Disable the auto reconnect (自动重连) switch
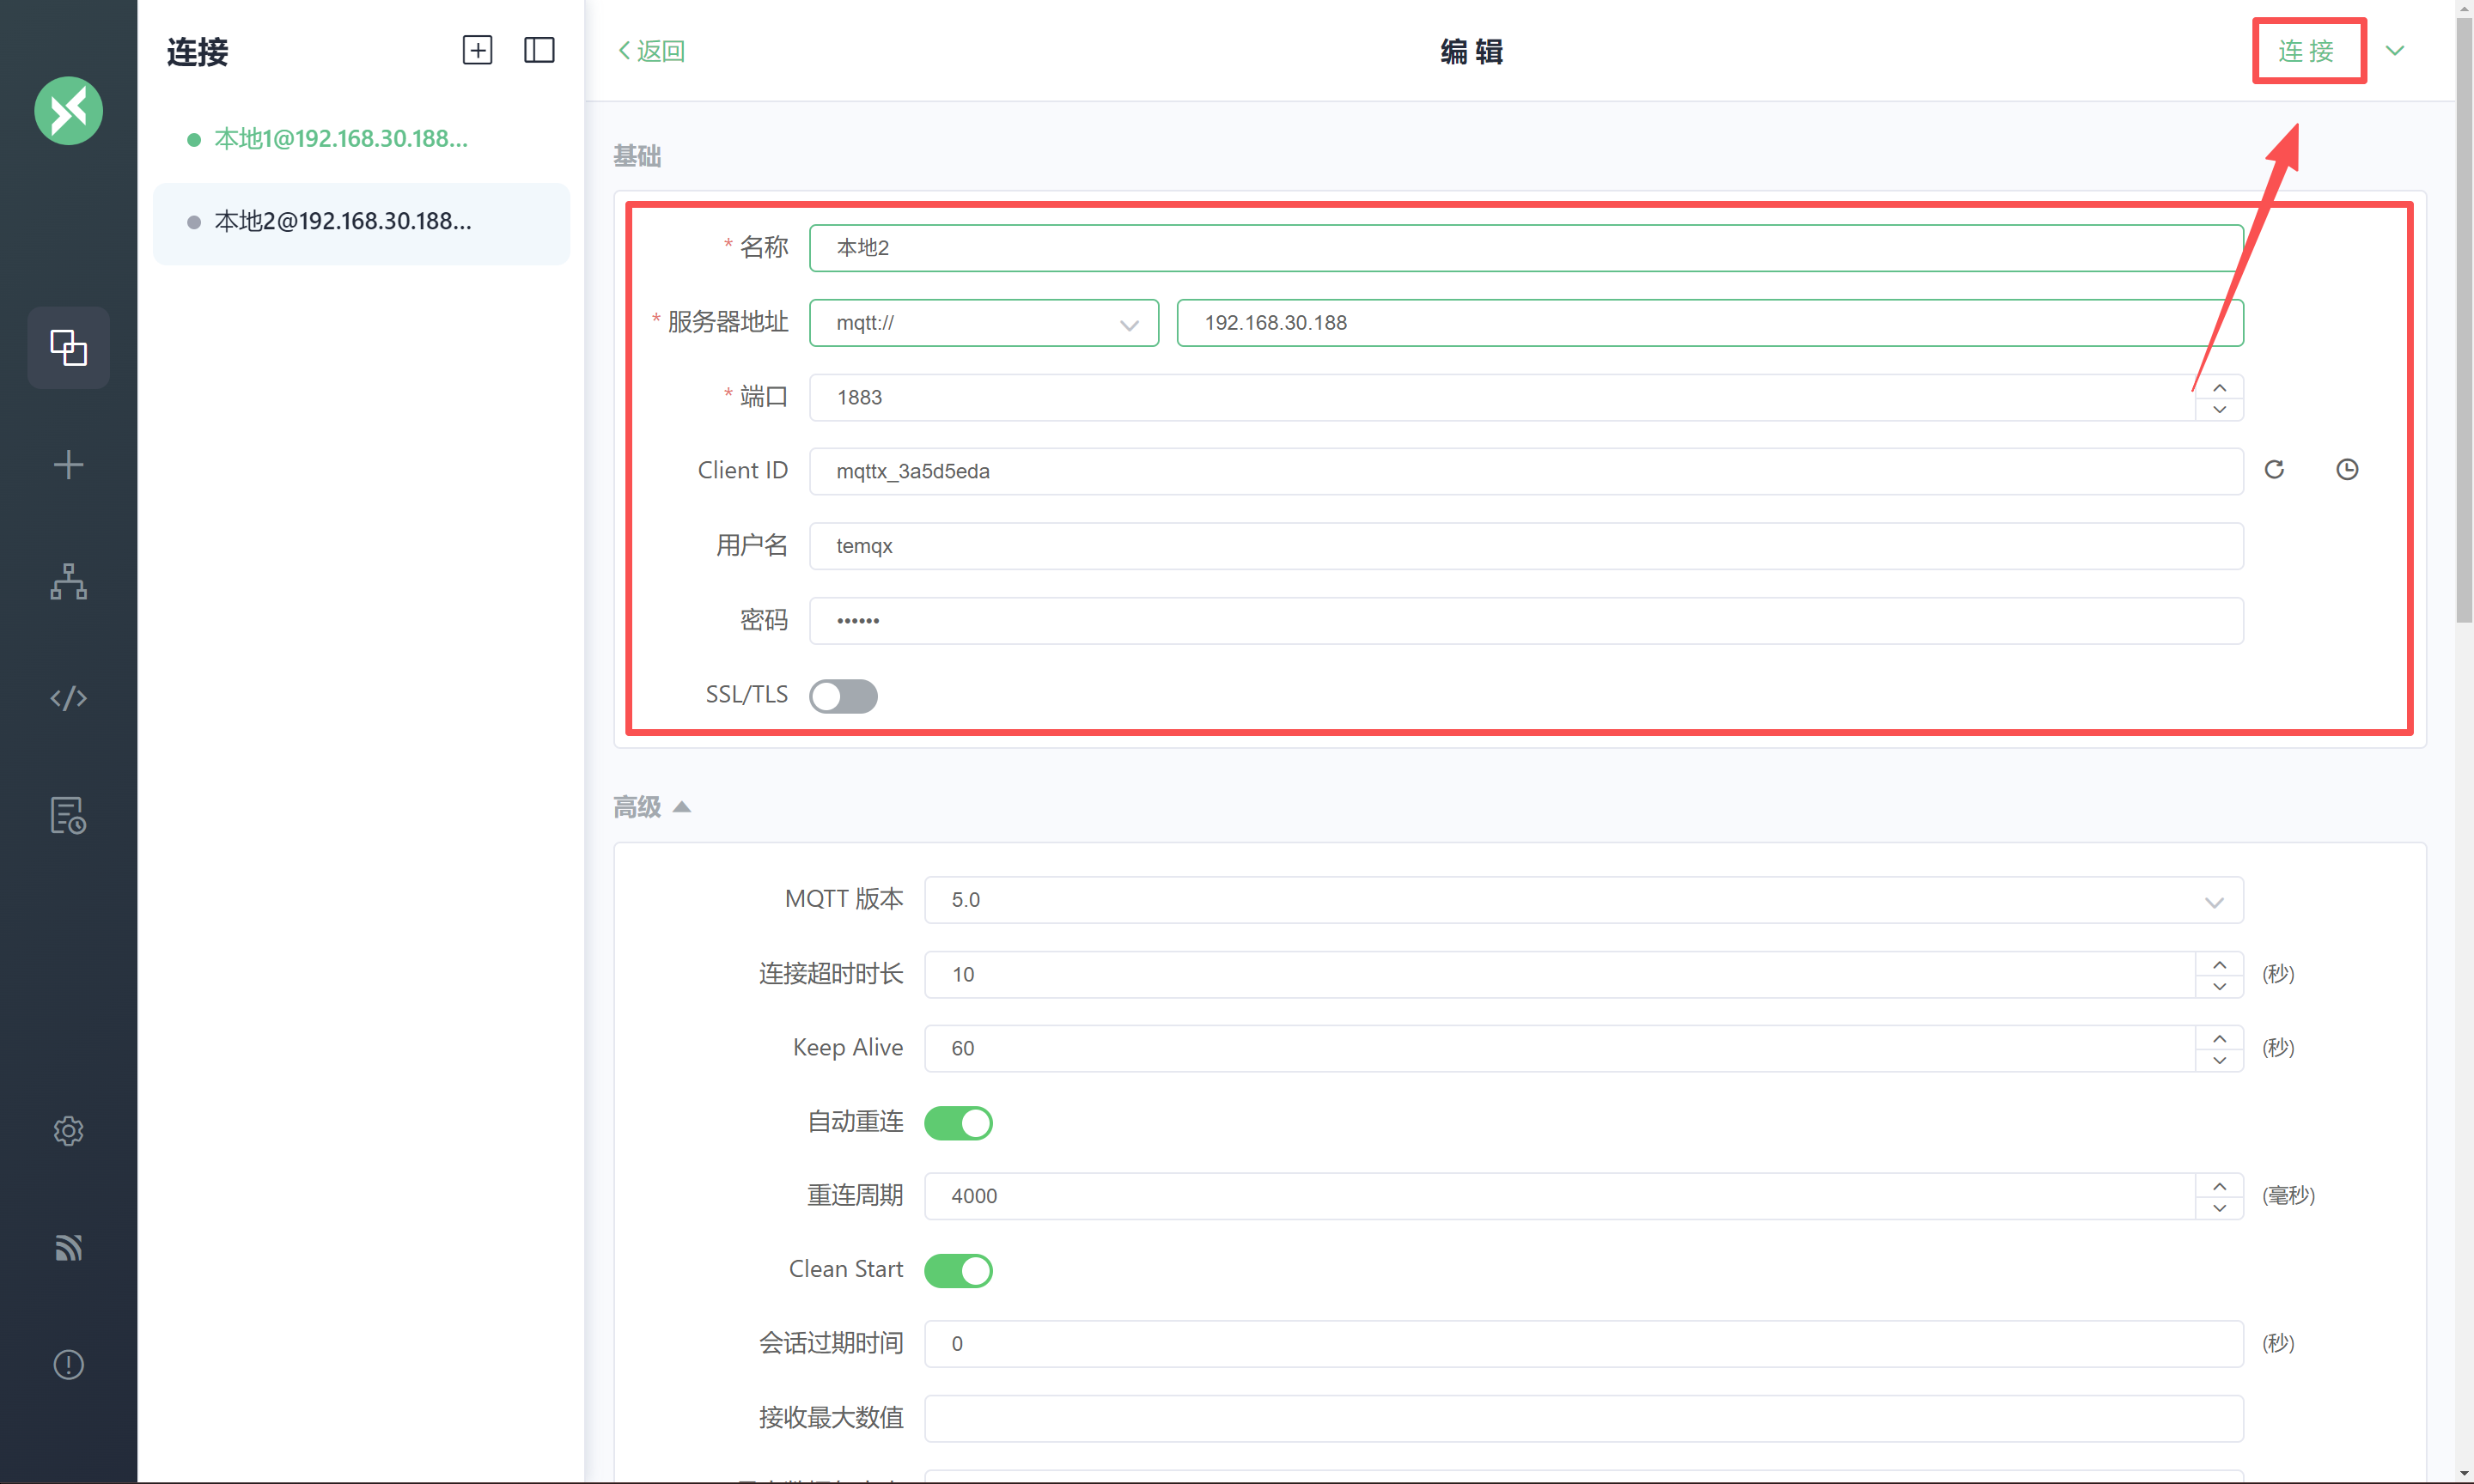 [x=958, y=1123]
